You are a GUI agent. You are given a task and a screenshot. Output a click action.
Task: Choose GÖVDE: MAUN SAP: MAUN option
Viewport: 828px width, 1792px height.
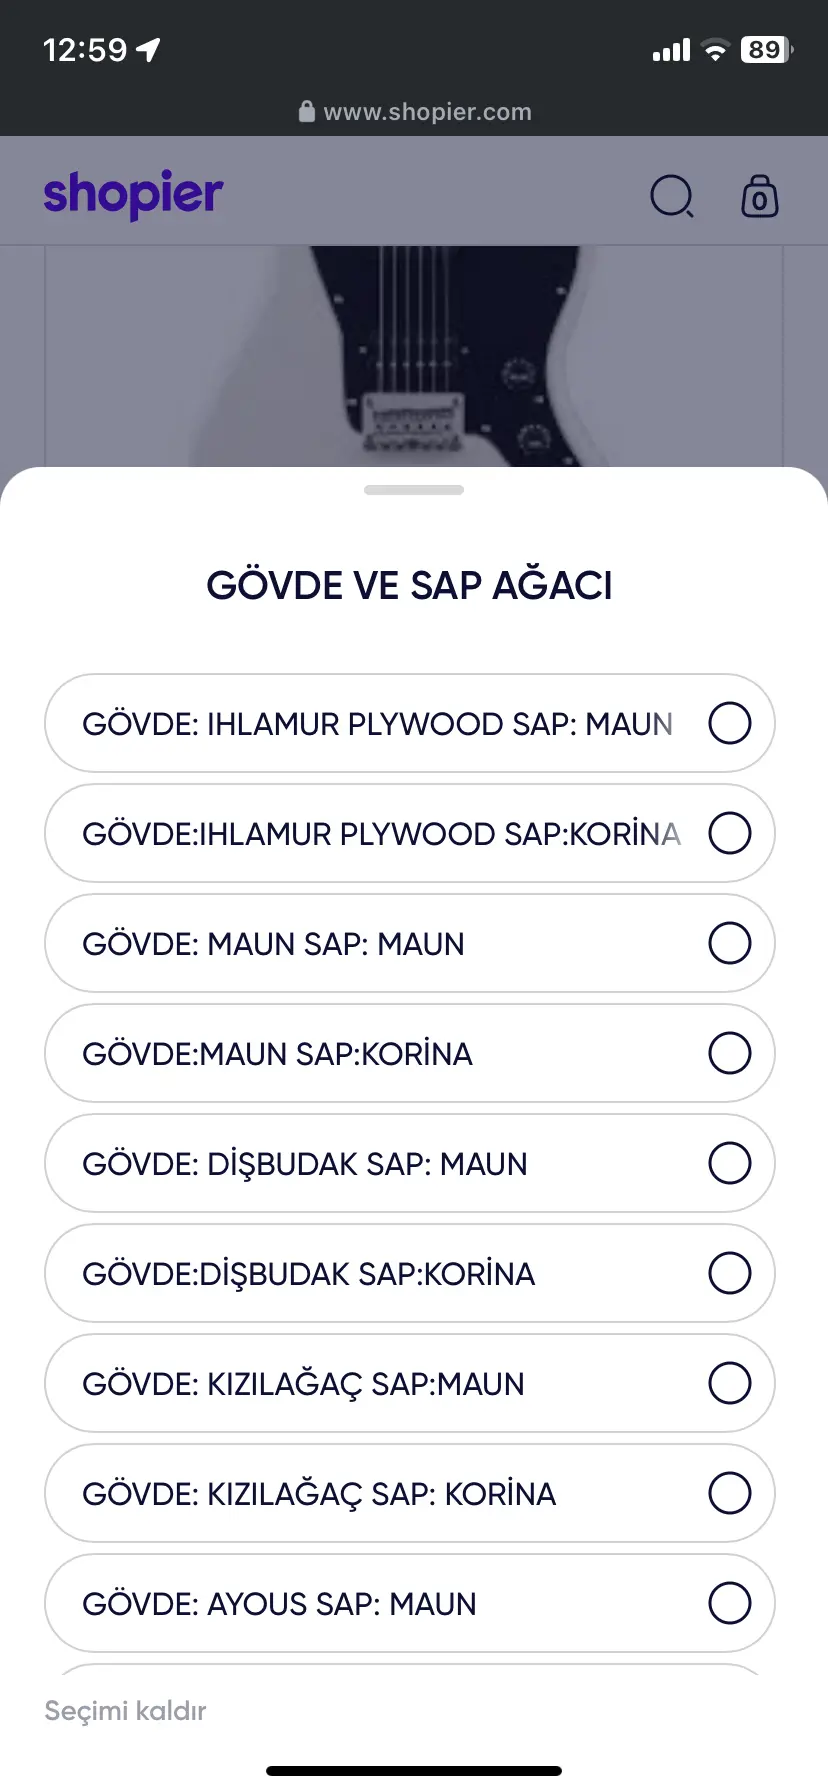pyautogui.click(x=410, y=943)
